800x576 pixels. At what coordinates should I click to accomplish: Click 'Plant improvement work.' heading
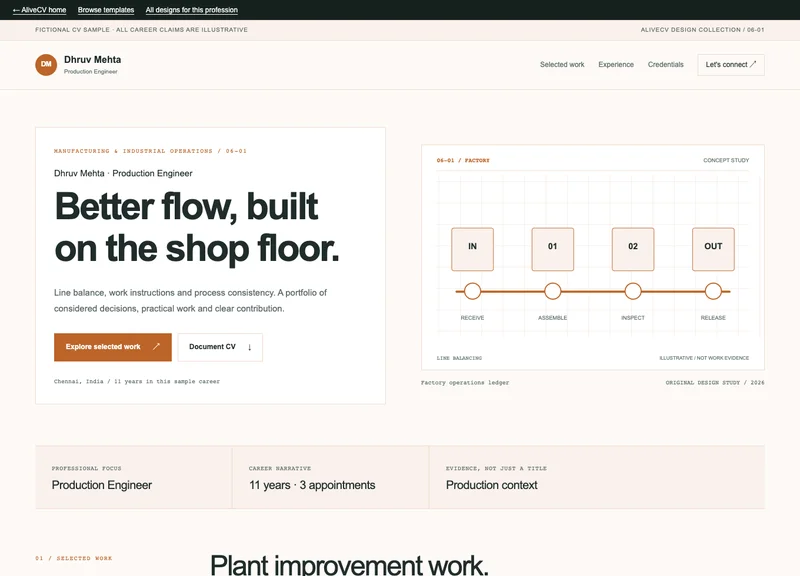[x=349, y=565]
